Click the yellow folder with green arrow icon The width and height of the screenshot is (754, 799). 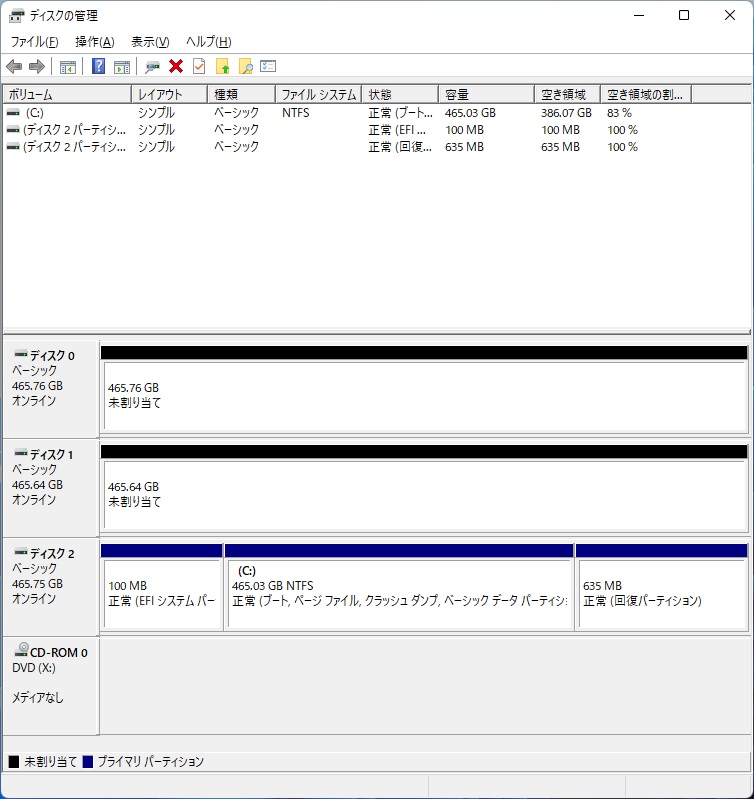223,66
